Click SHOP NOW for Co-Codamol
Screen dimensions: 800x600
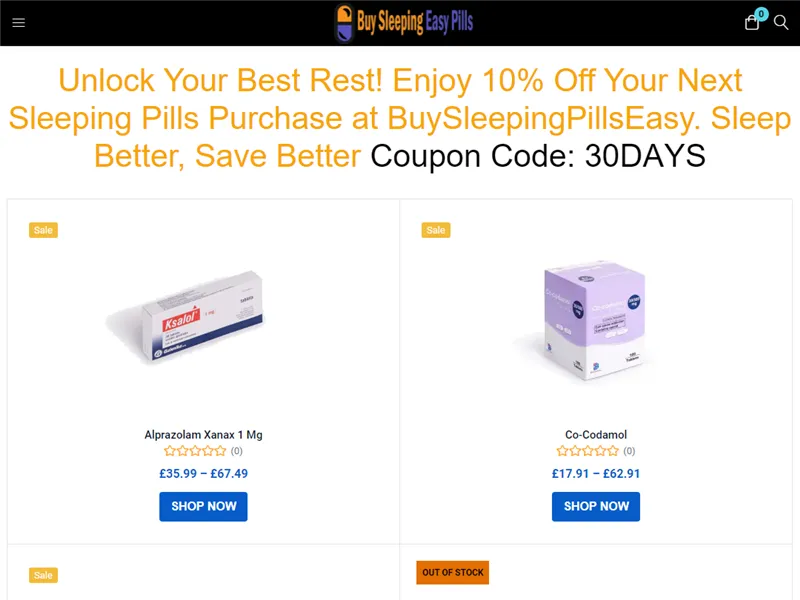tap(595, 506)
